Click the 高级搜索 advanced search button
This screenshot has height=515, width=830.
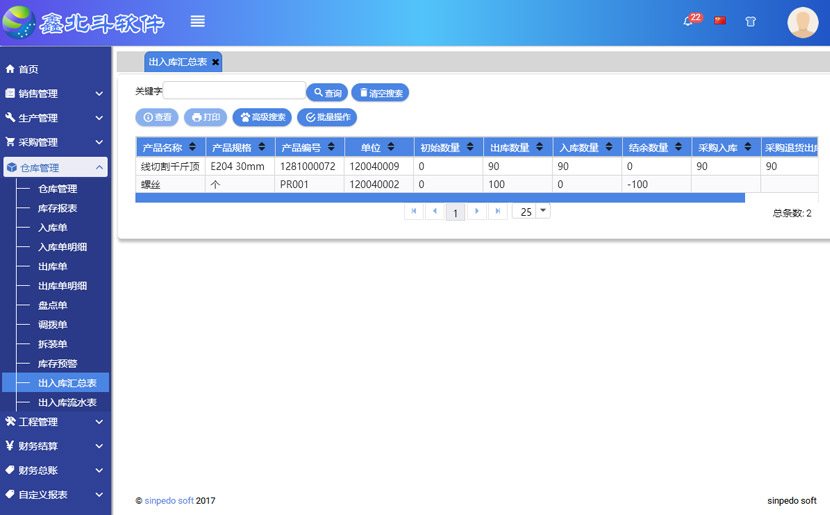(x=262, y=117)
